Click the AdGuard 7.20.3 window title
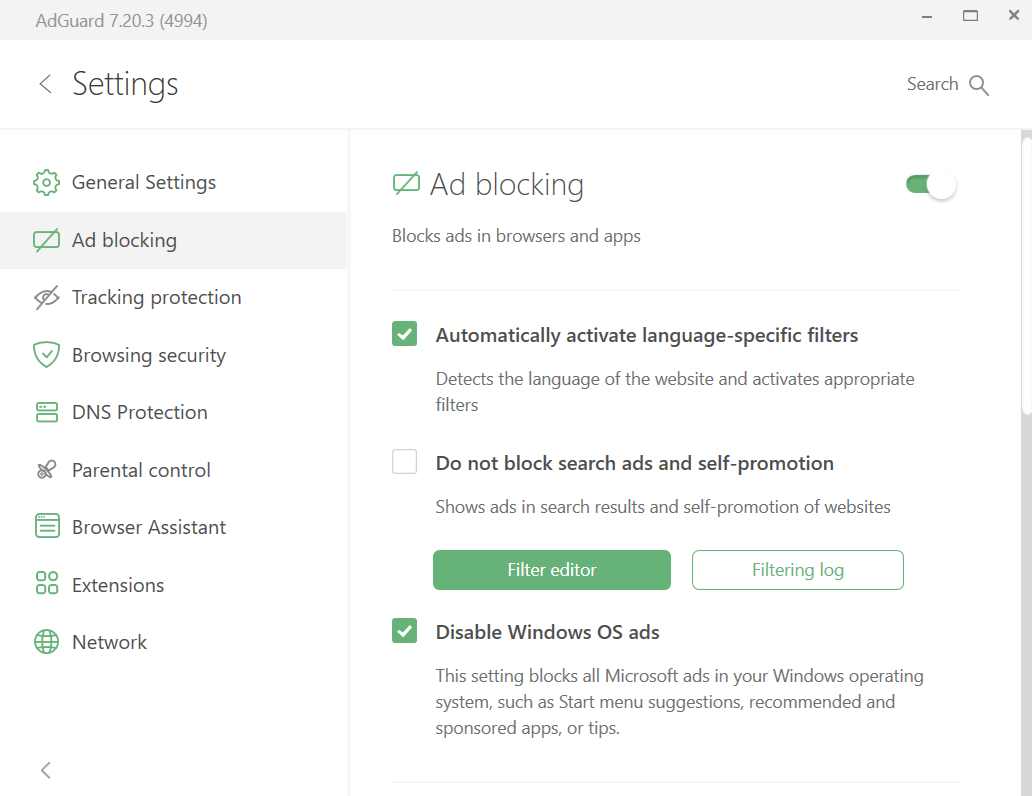This screenshot has height=796, width=1032. click(x=122, y=20)
